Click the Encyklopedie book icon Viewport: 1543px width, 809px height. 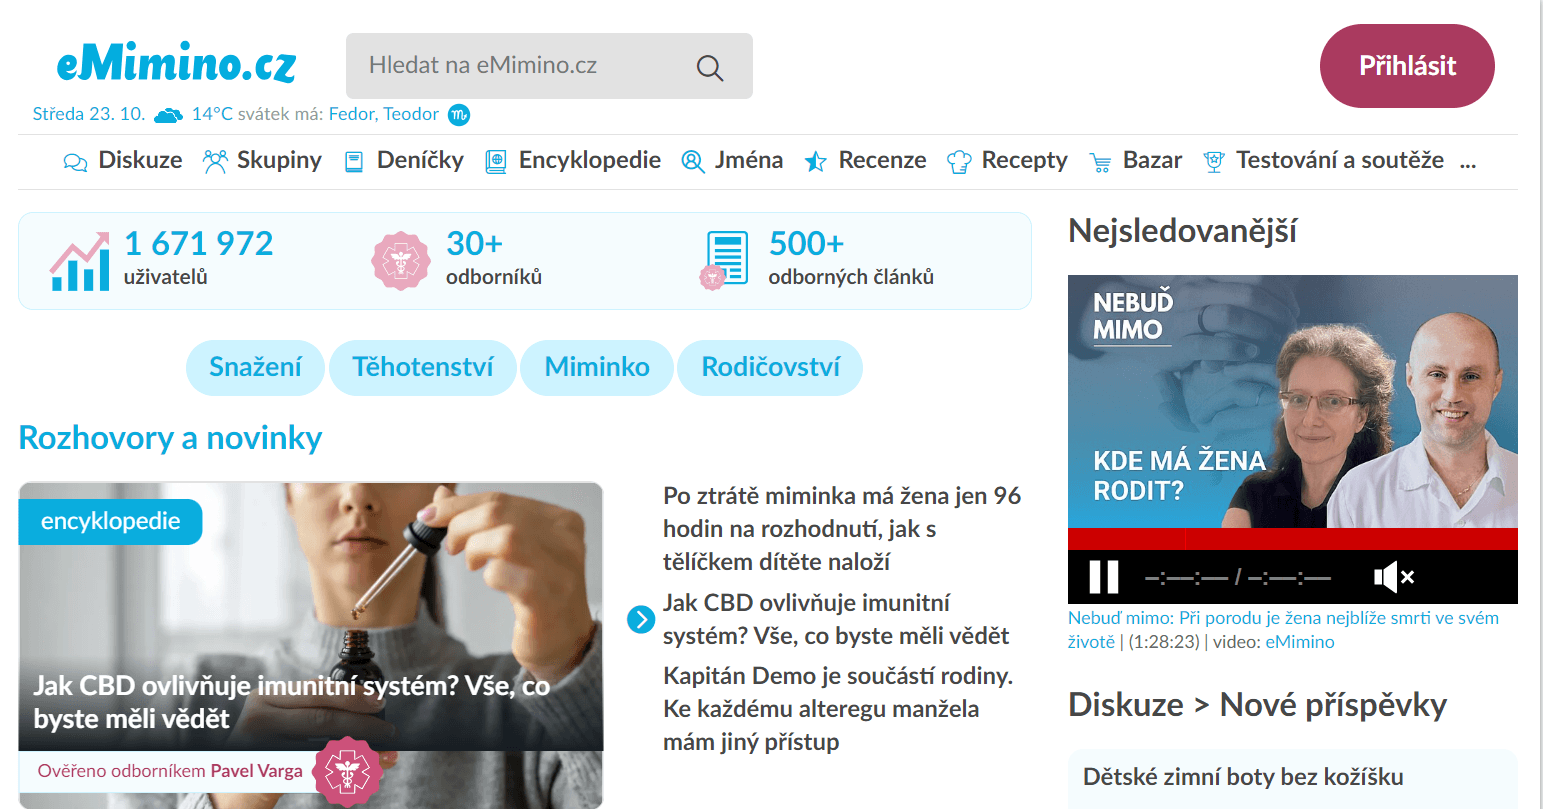point(495,162)
